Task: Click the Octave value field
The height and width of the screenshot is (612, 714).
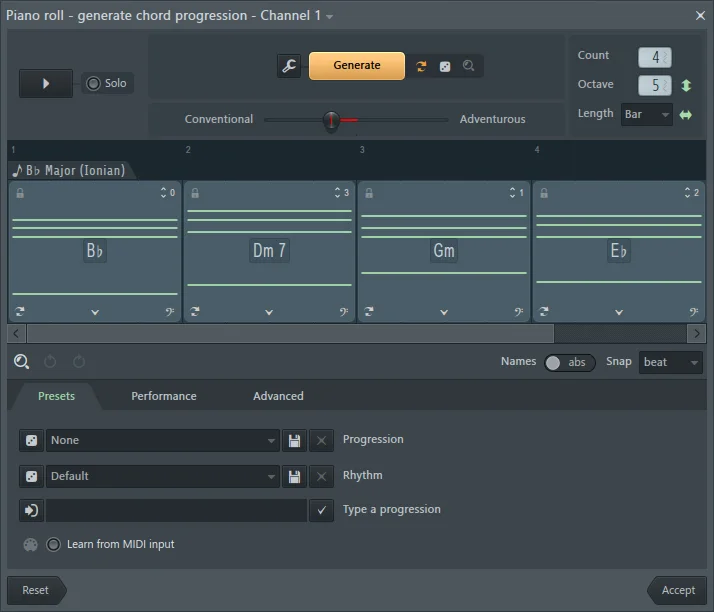Action: (655, 85)
